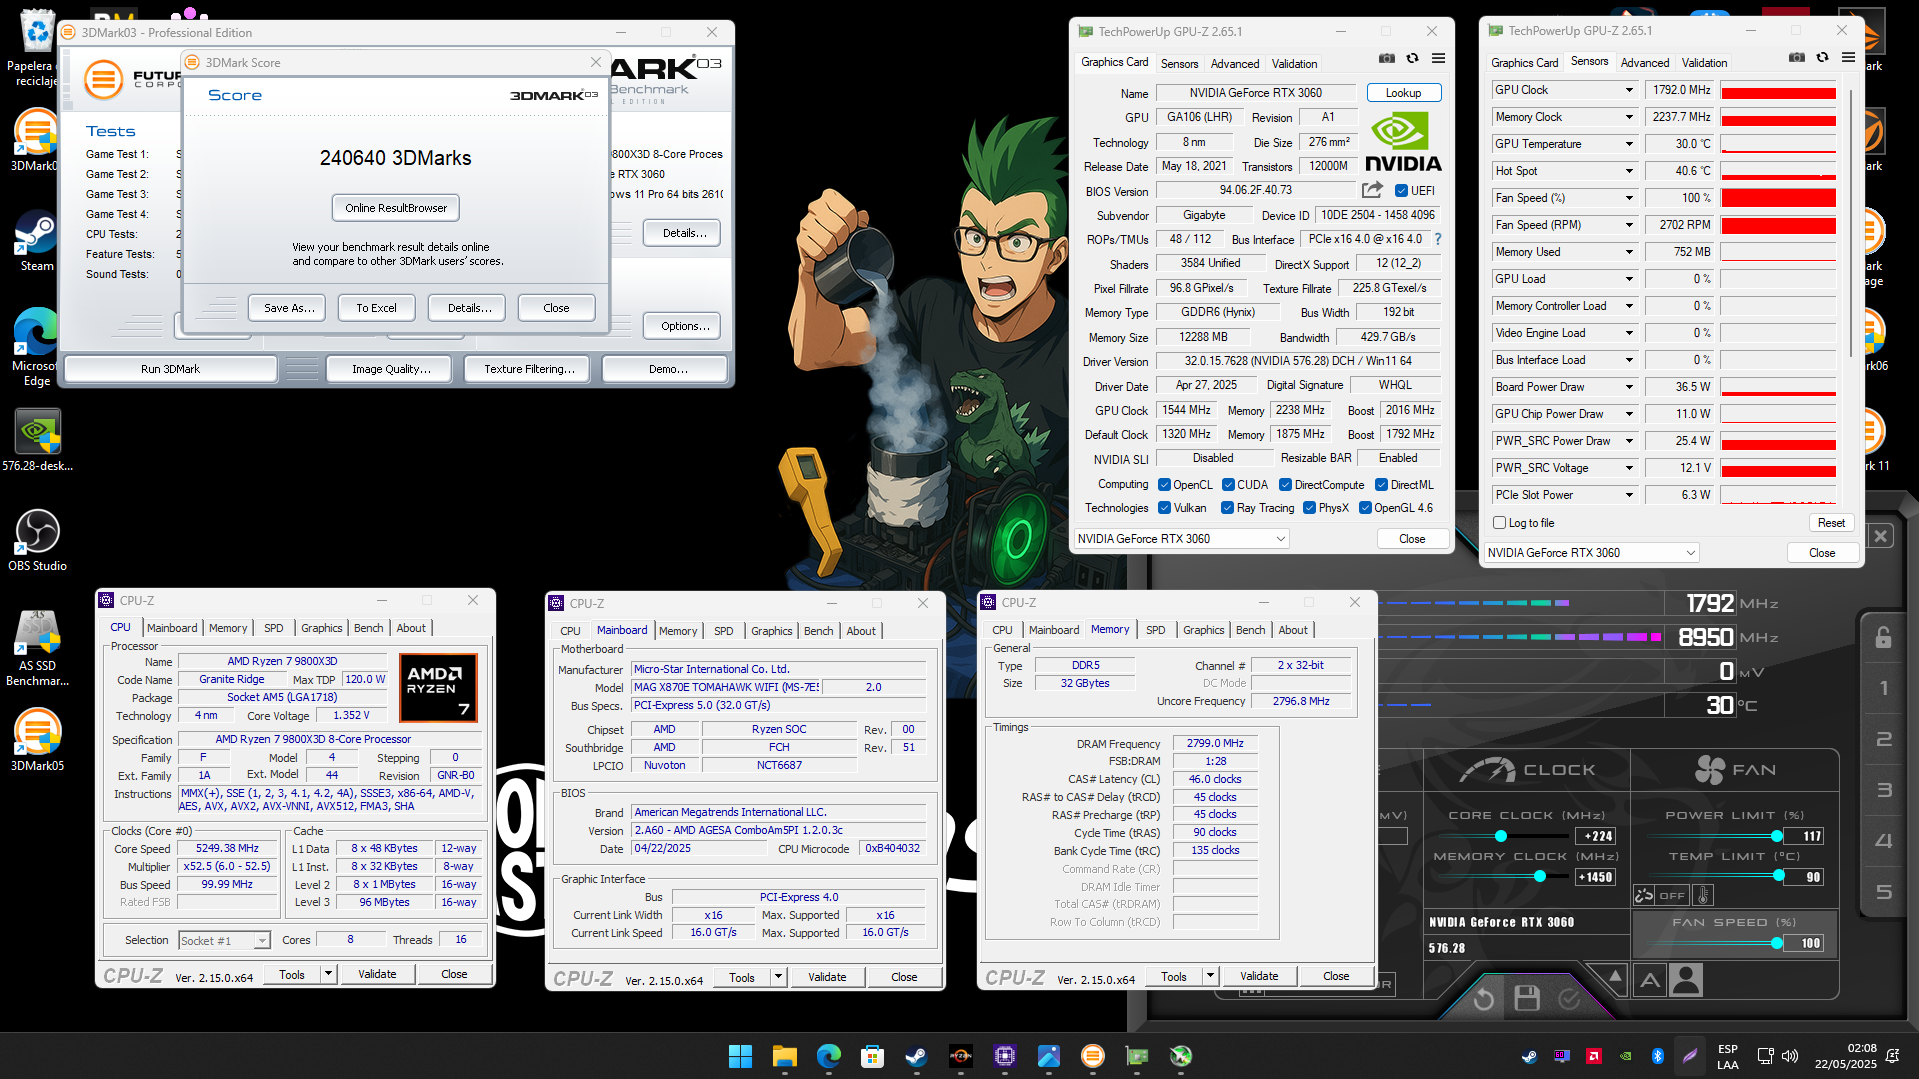Open the hamburger menu in GPU-Z Sensors window
This screenshot has height=1079, width=1919.
coord(1848,58)
